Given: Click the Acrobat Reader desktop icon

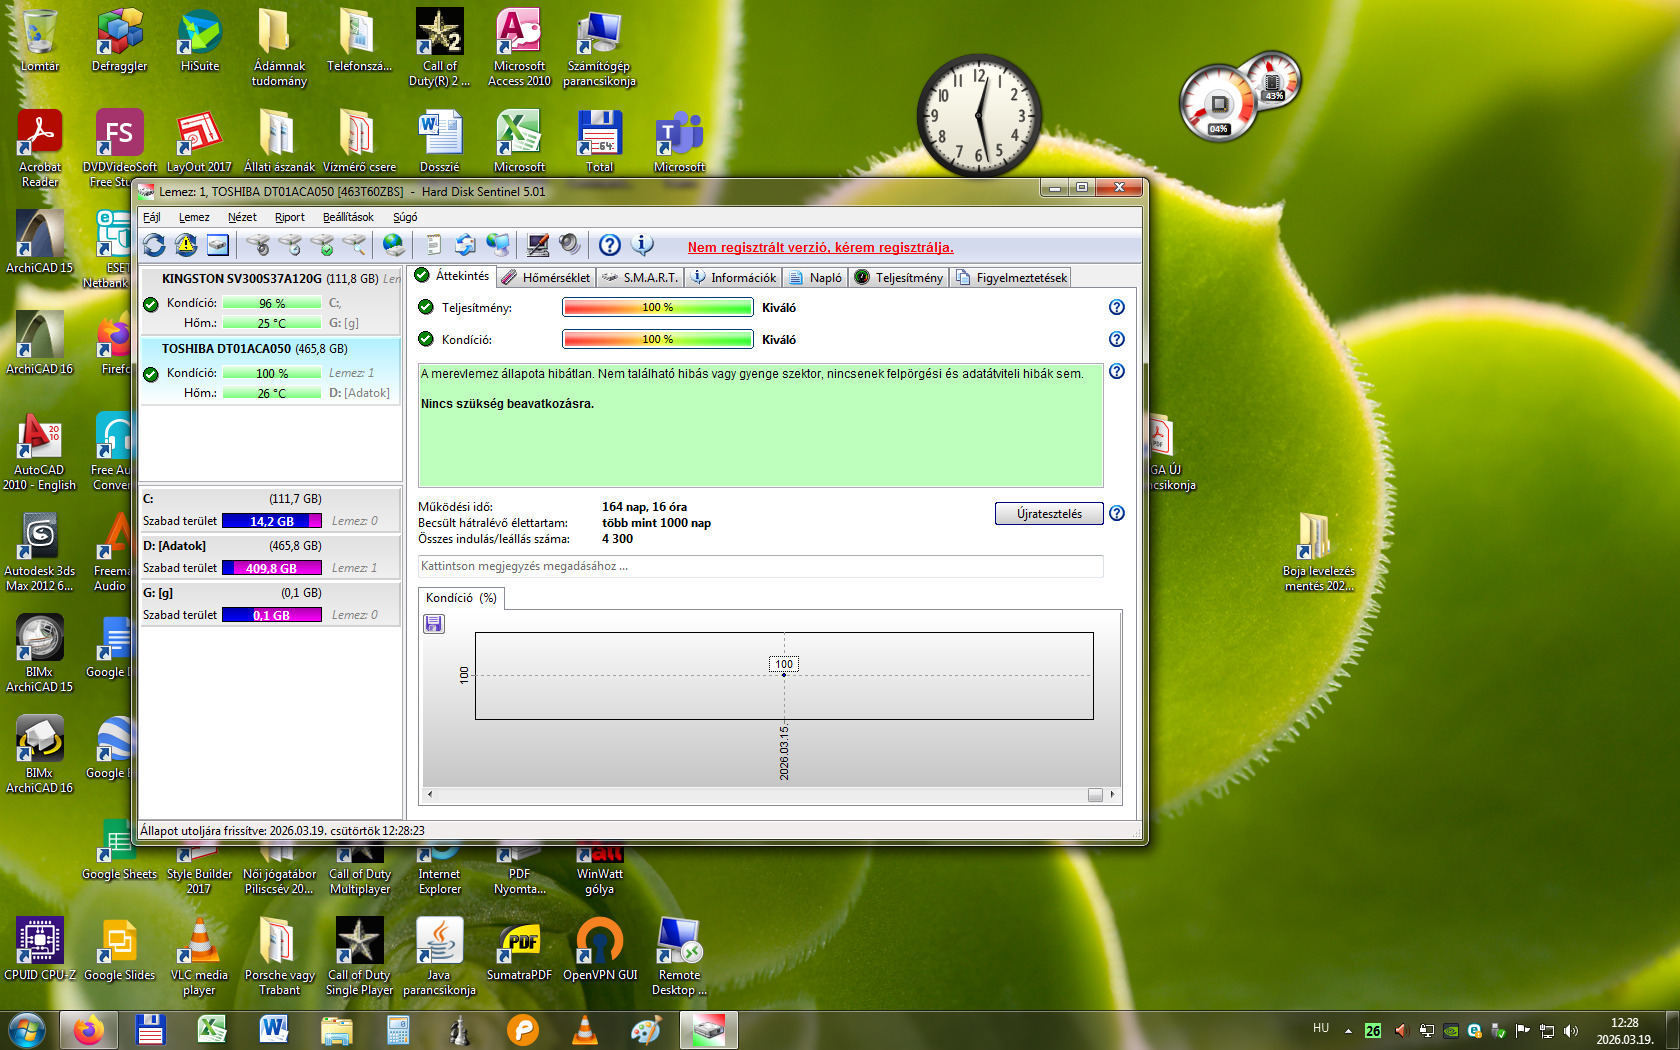Looking at the screenshot, I should point(40,148).
